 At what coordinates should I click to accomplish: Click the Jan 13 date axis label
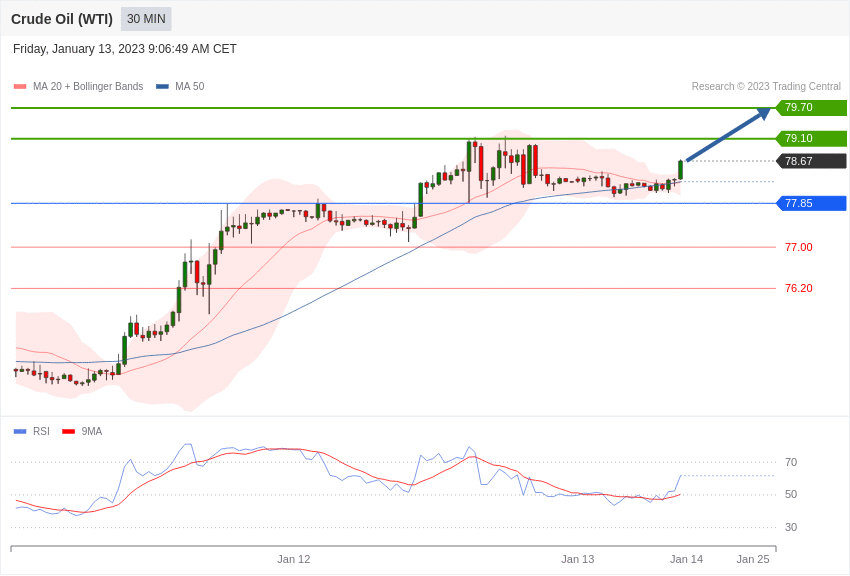[577, 559]
